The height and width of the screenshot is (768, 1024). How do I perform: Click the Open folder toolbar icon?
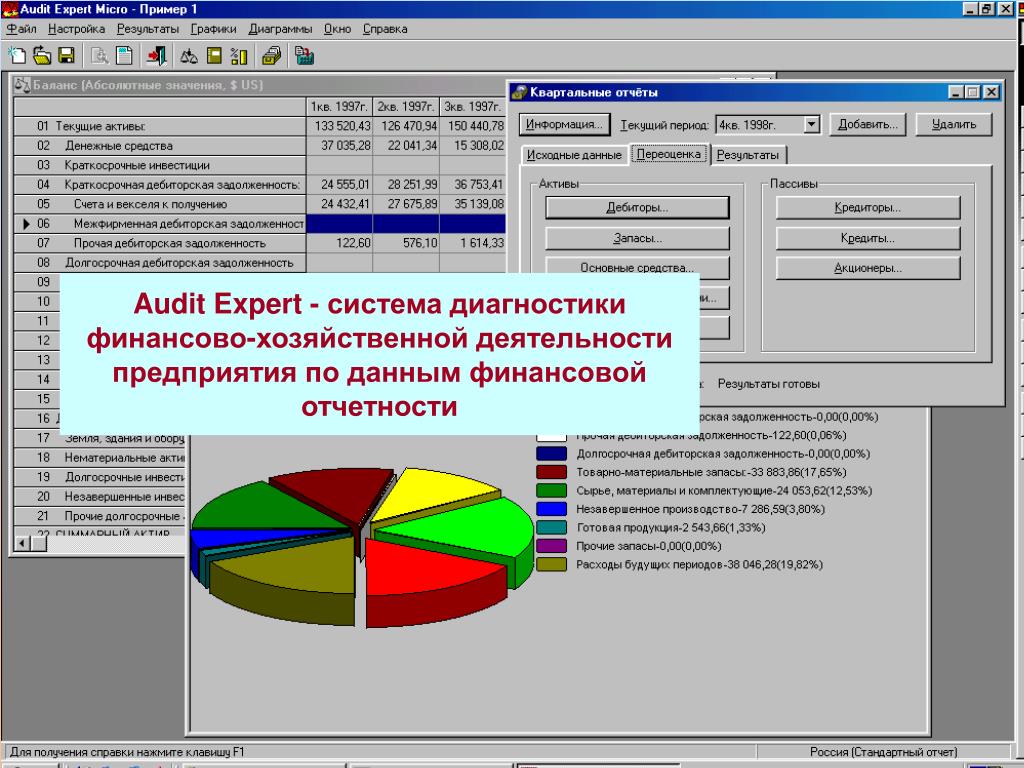pyautogui.click(x=42, y=56)
